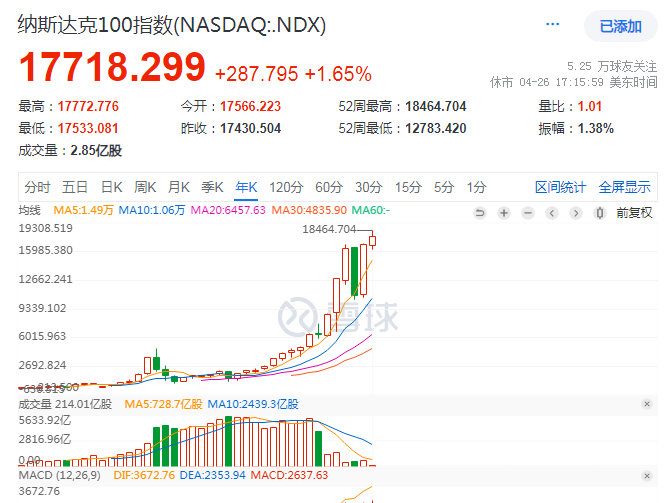This screenshot has height=503, width=671.
Task: Pan chart left with arrow icon
Action: click(552, 213)
